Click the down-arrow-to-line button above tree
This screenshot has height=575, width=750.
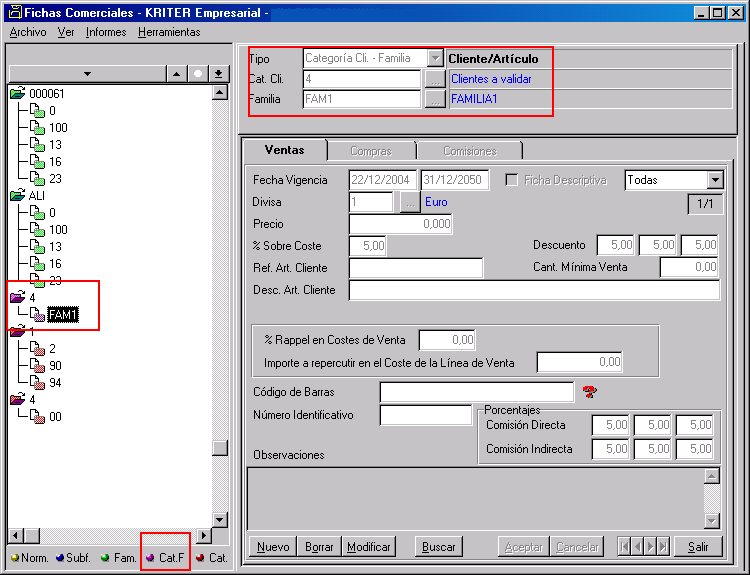218,74
